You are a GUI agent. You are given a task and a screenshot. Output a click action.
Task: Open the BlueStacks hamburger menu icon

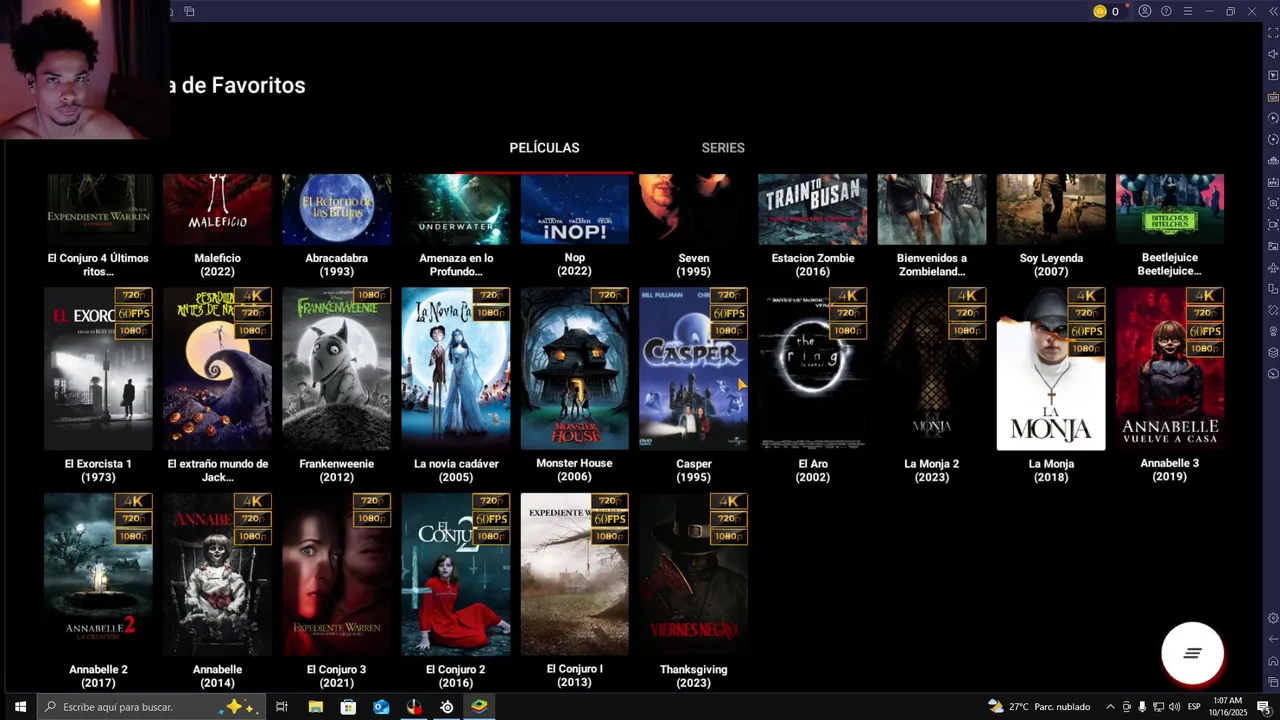coord(1187,11)
